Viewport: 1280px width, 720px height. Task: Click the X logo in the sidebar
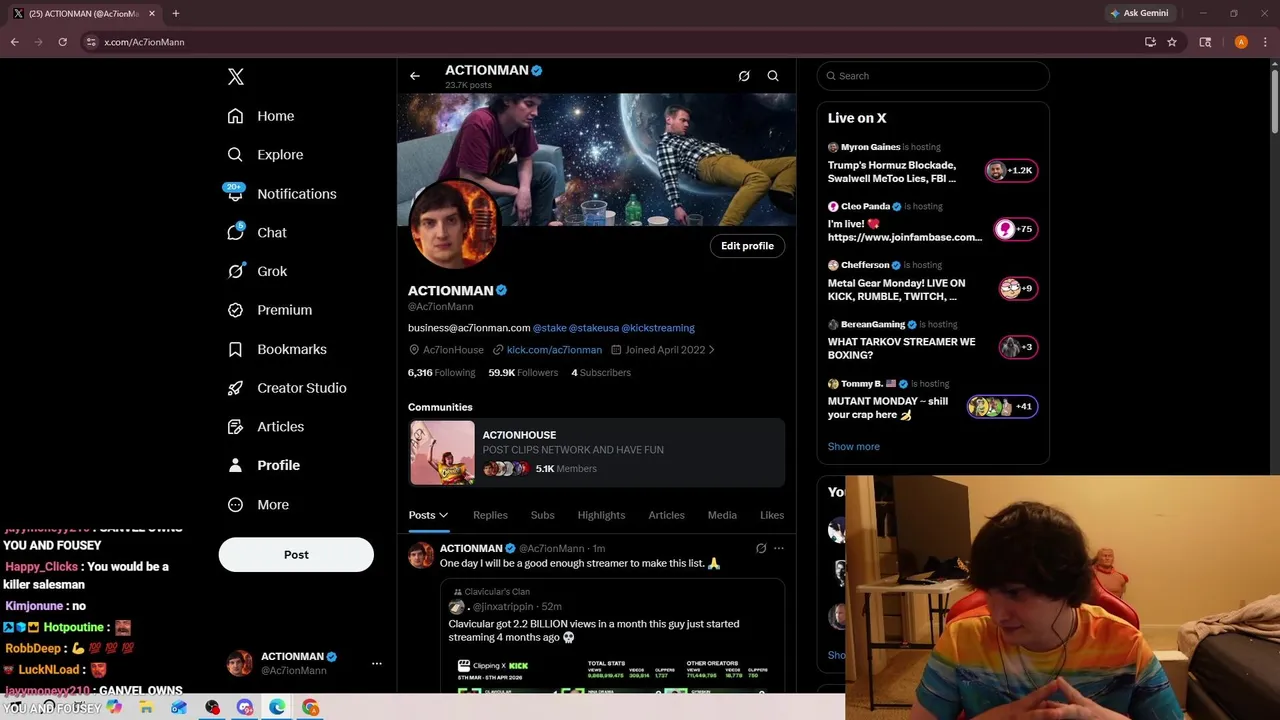[x=236, y=77]
